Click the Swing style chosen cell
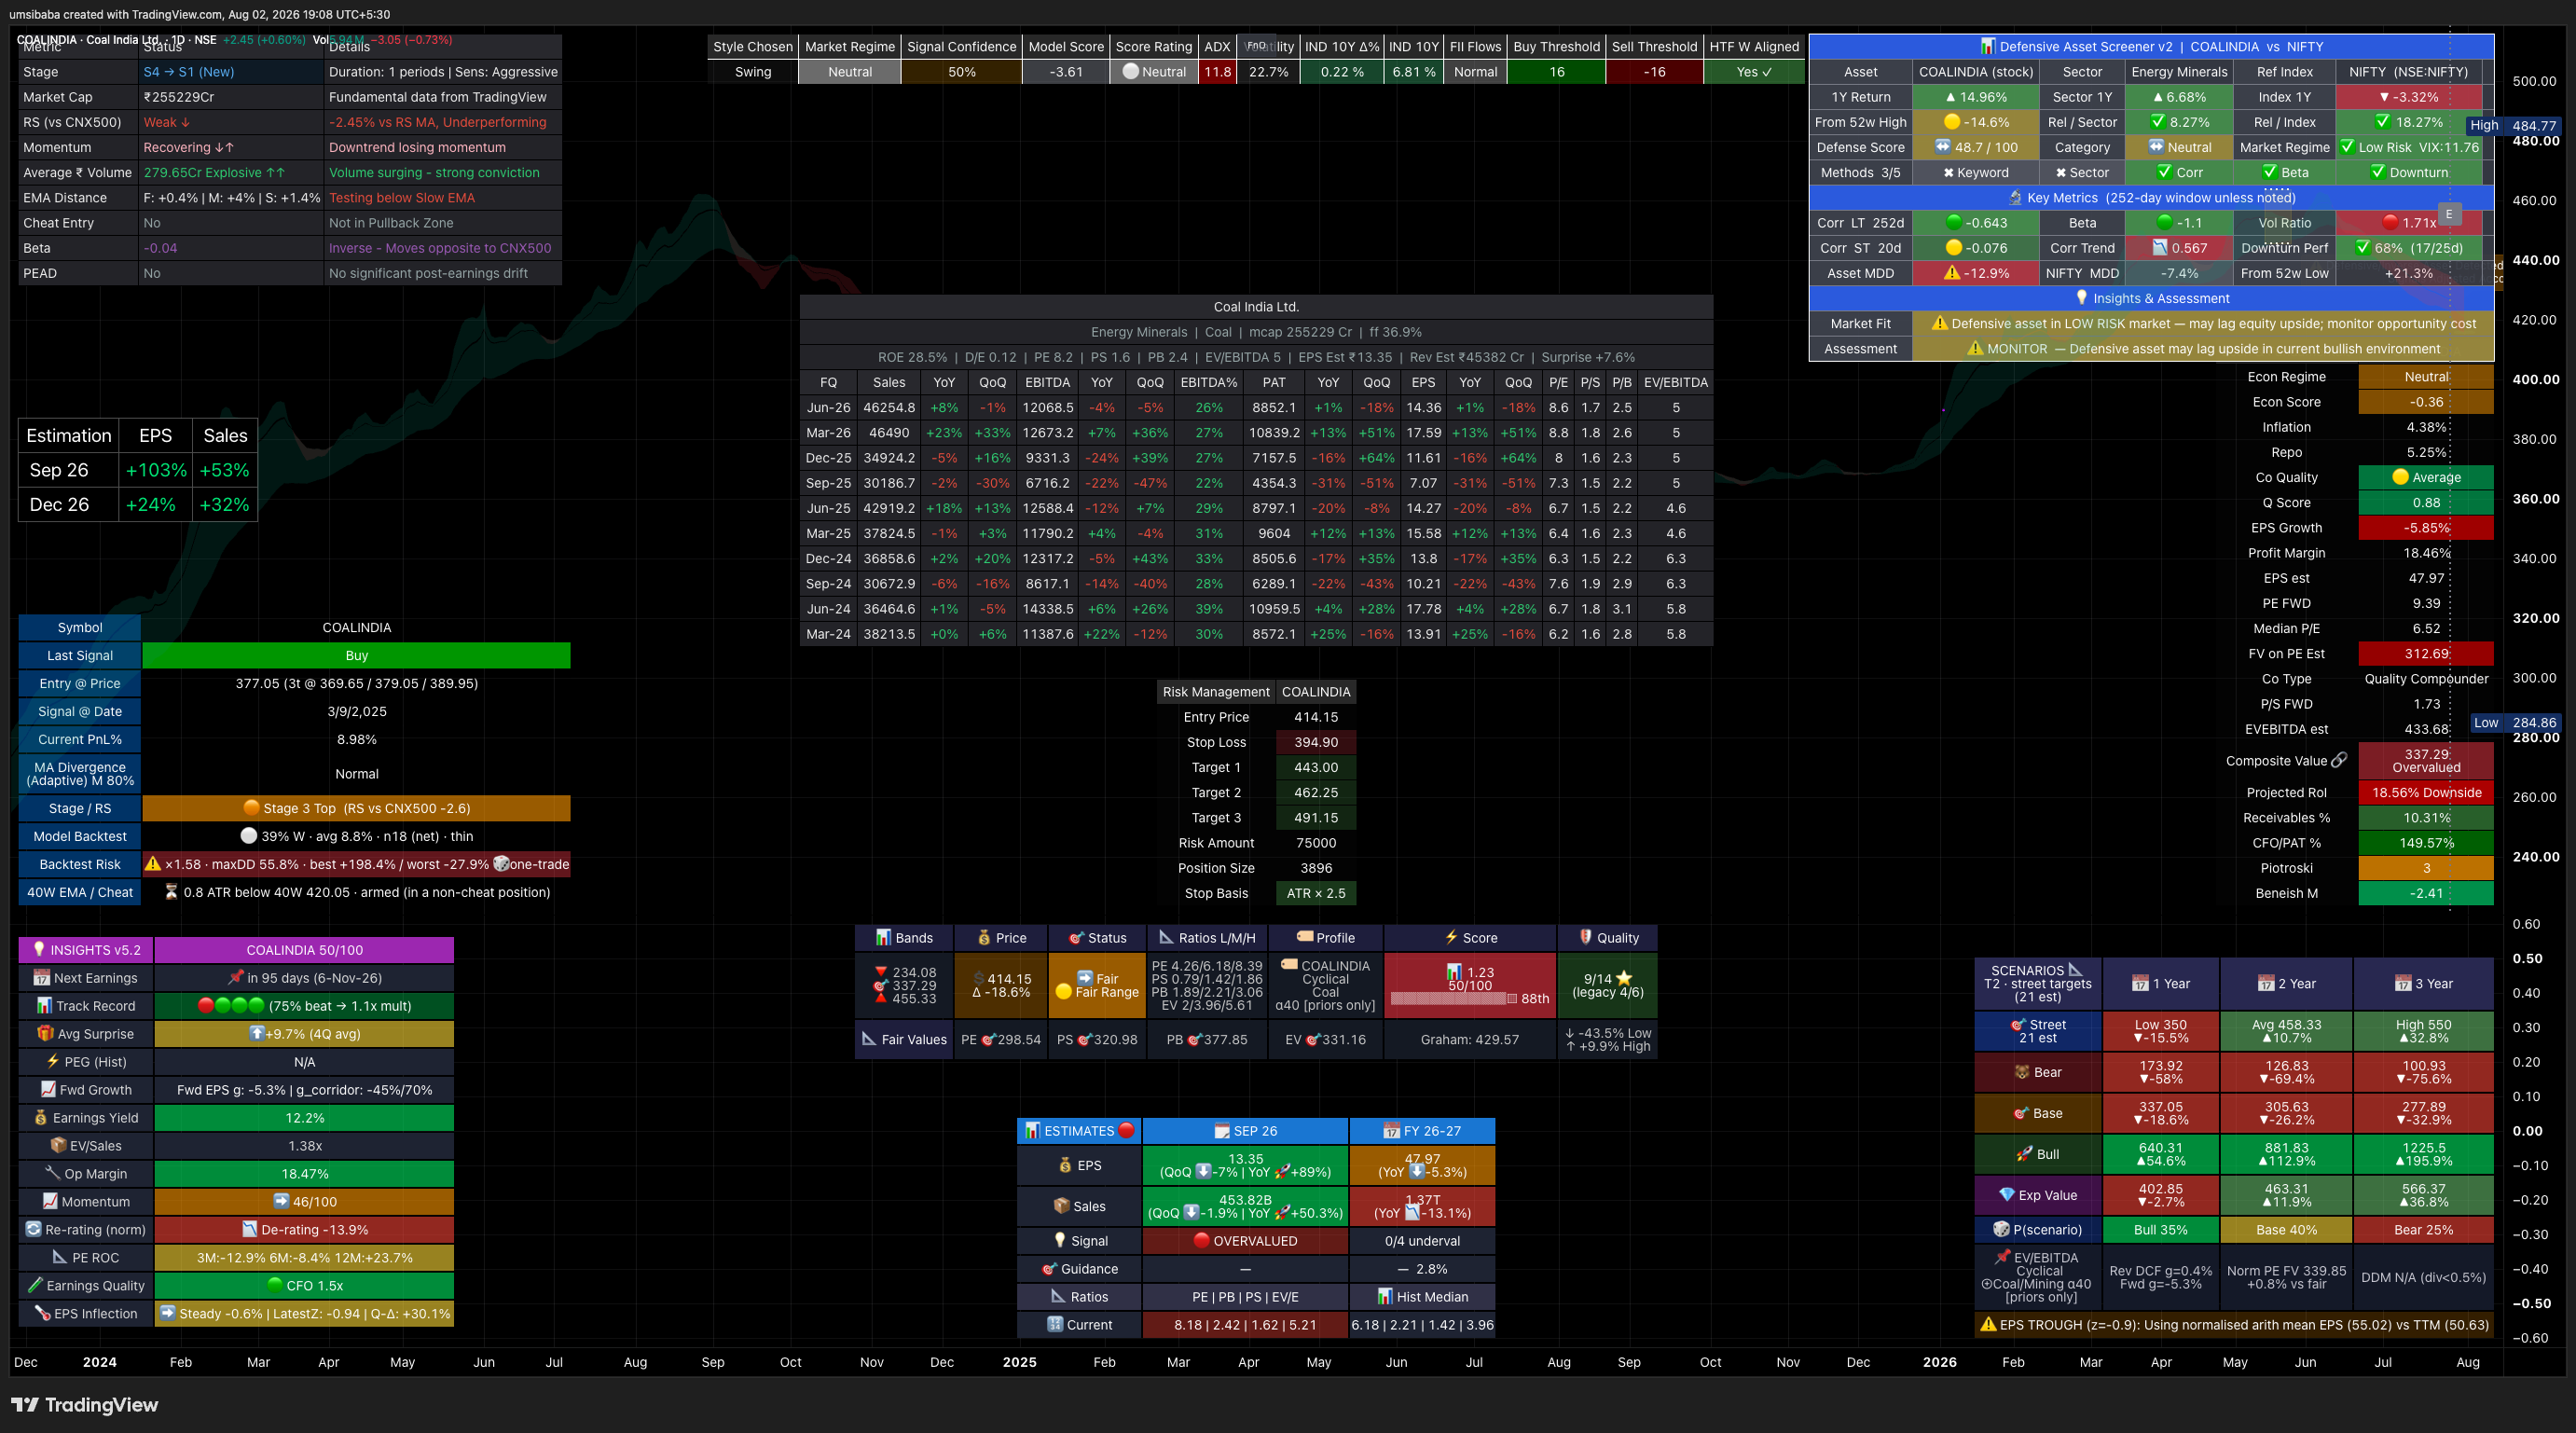 (753, 72)
